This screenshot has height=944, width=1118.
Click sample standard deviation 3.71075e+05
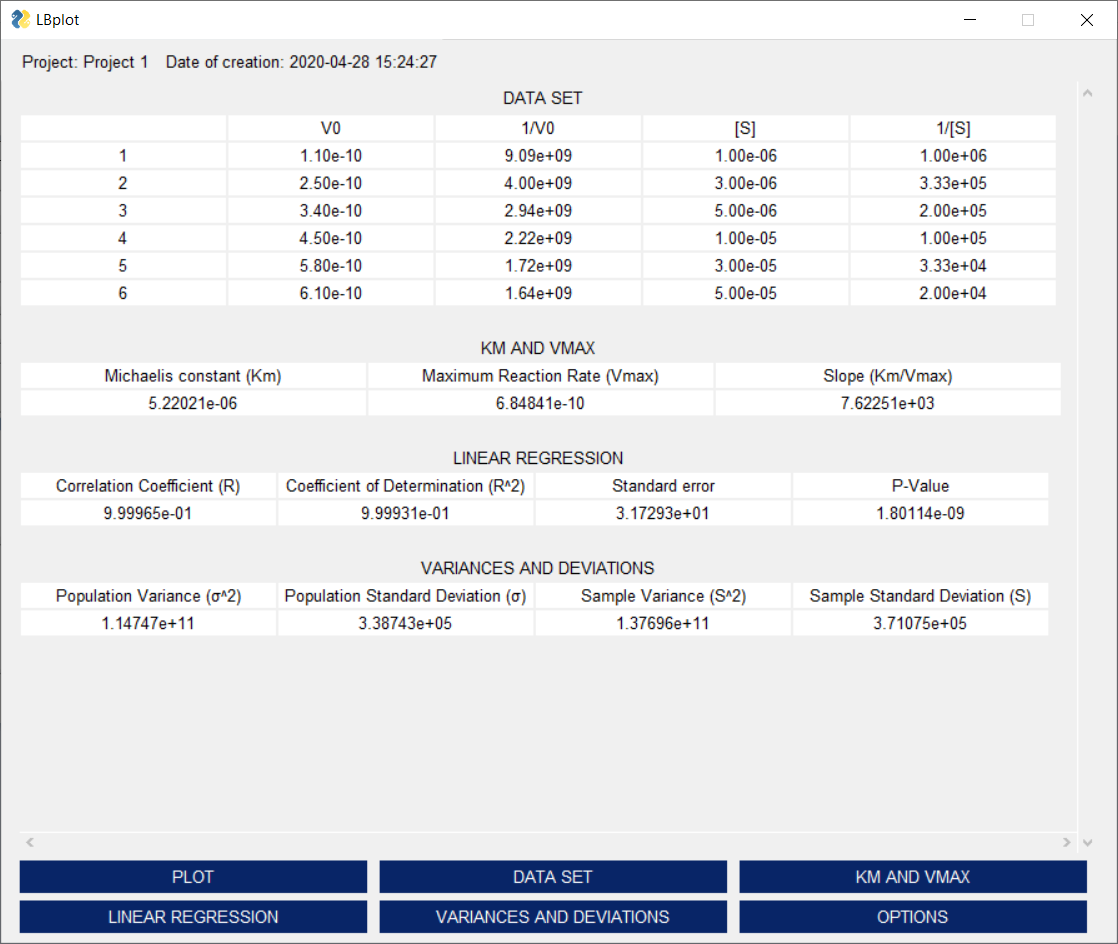coord(920,623)
